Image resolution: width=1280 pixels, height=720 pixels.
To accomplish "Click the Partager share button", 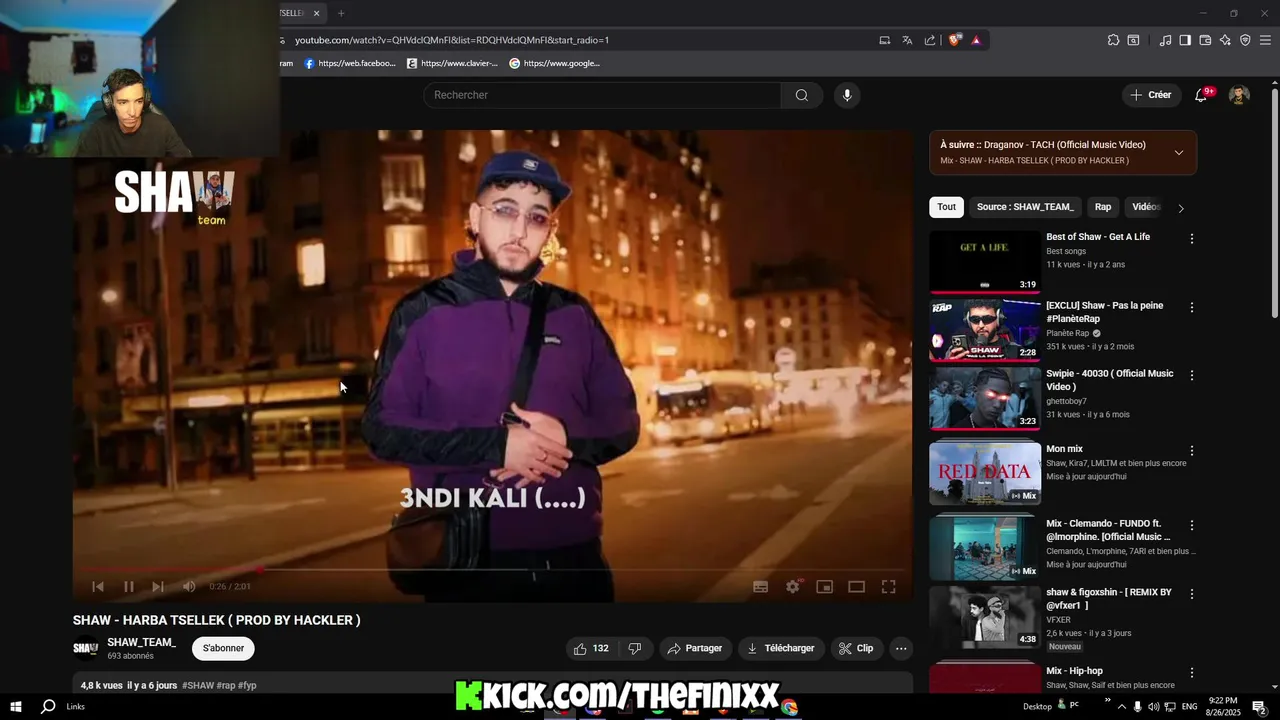I will click(x=695, y=648).
